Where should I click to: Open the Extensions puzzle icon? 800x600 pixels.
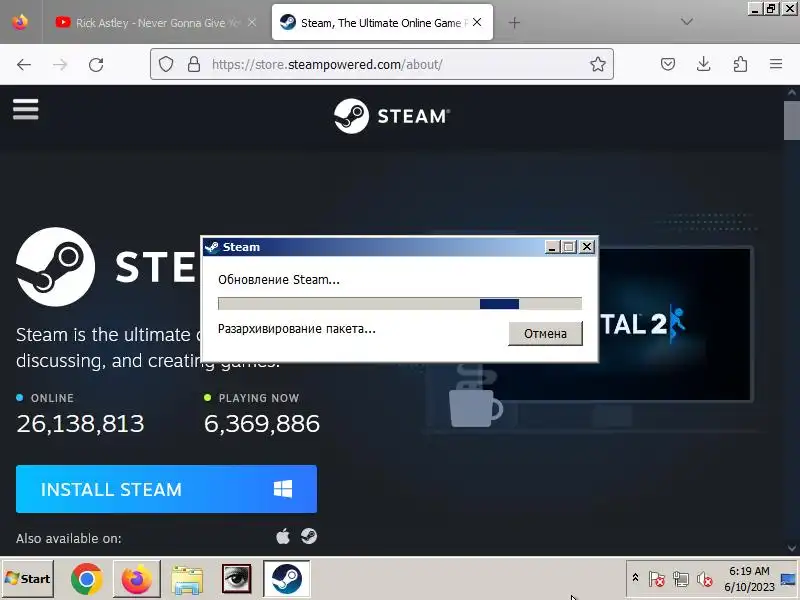pos(740,64)
